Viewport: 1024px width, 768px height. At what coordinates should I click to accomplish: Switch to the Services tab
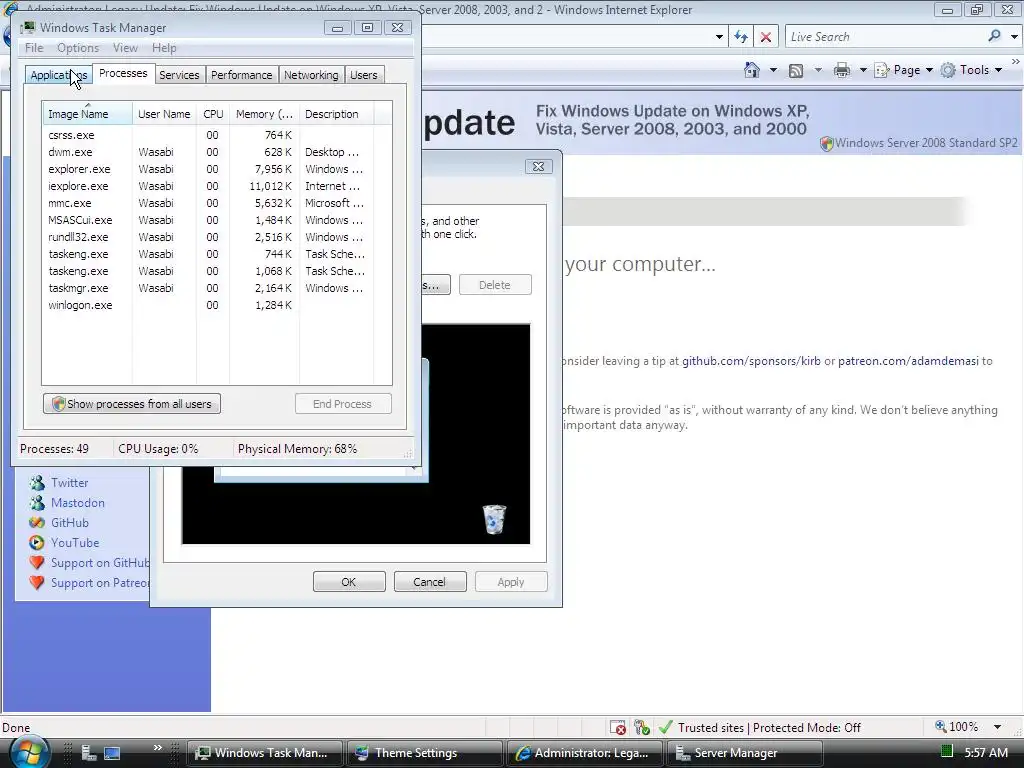pyautogui.click(x=179, y=75)
